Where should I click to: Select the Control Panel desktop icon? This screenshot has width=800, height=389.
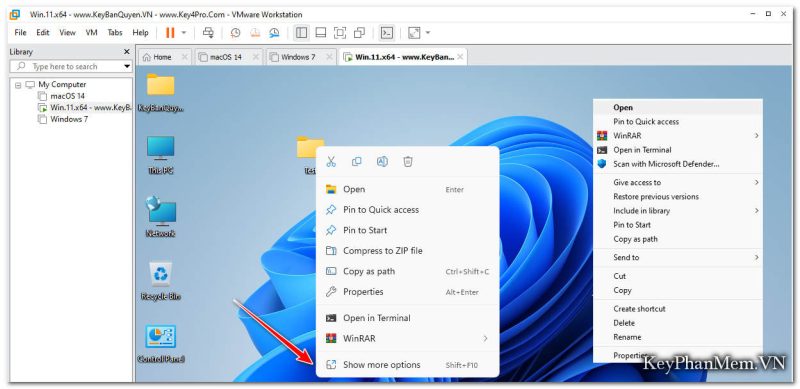[x=161, y=344]
